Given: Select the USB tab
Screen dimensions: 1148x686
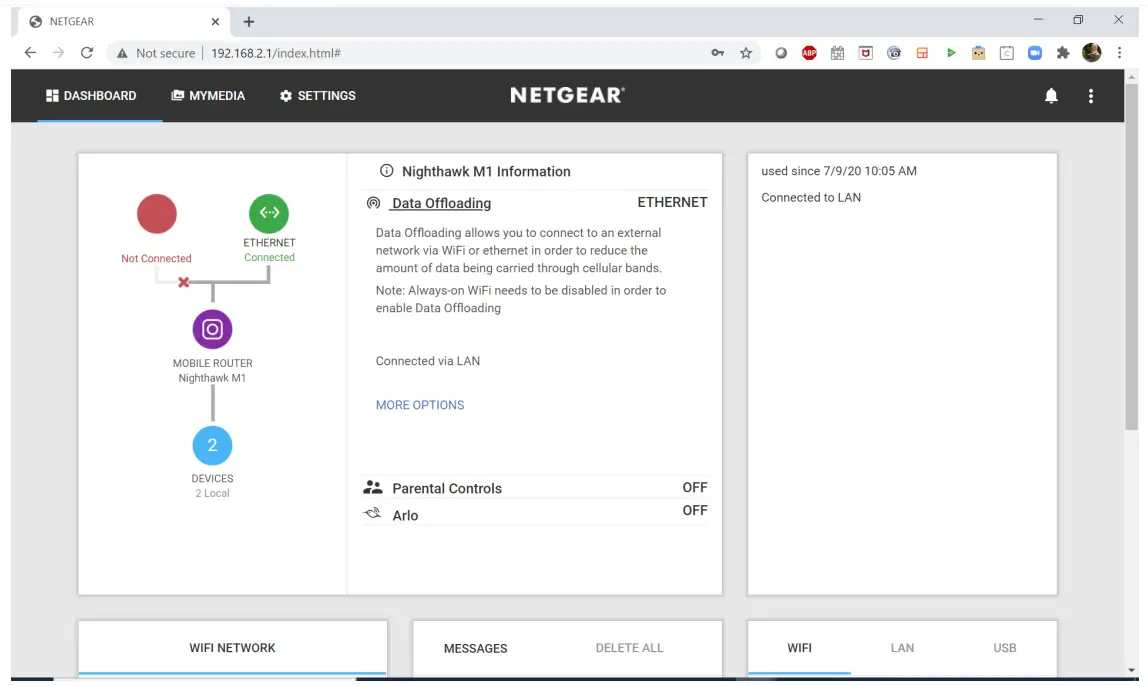Looking at the screenshot, I should (1004, 648).
